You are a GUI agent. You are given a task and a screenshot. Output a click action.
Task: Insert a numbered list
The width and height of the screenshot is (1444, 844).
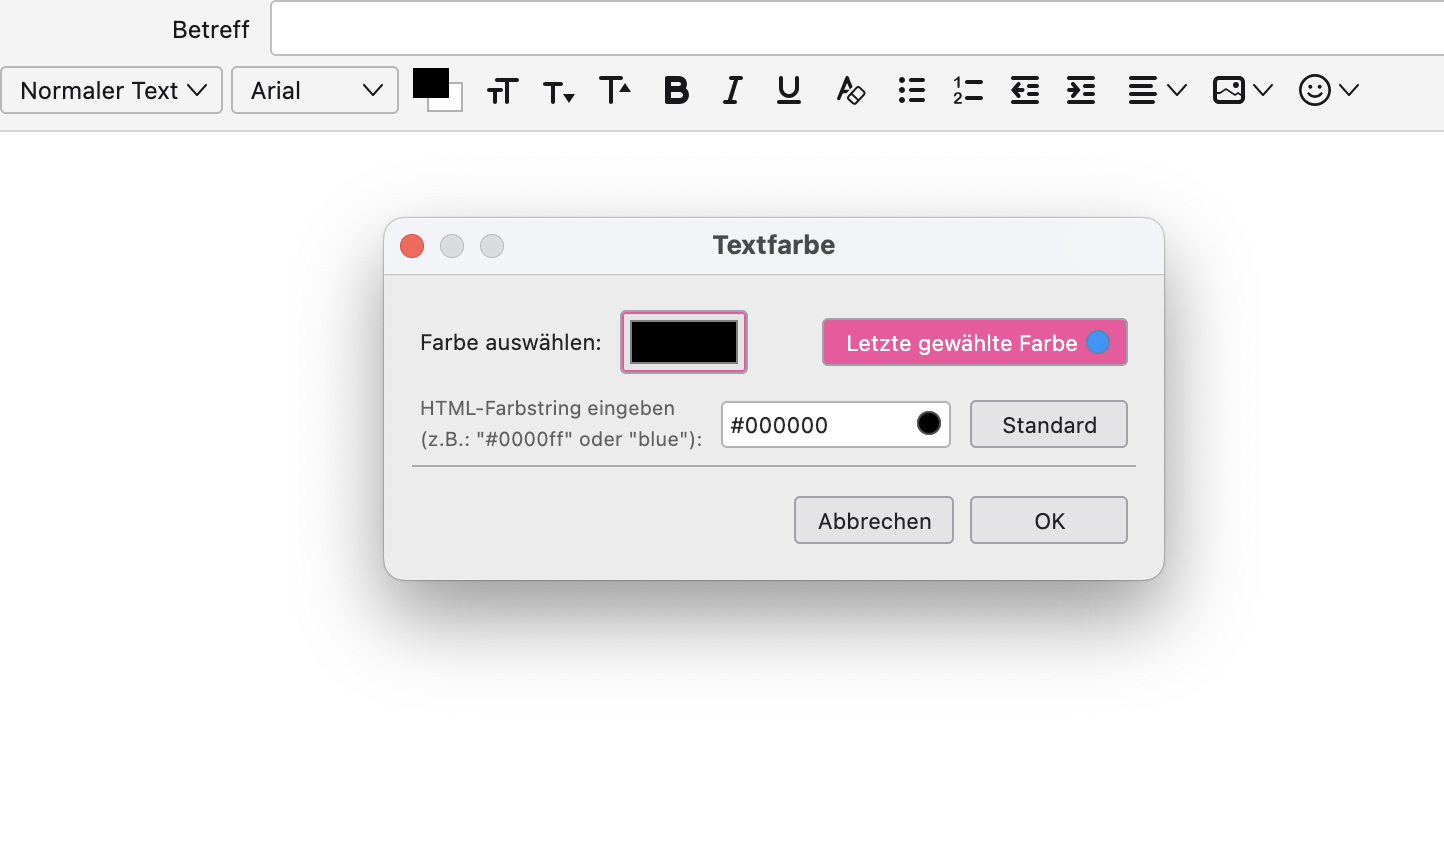[x=968, y=90]
